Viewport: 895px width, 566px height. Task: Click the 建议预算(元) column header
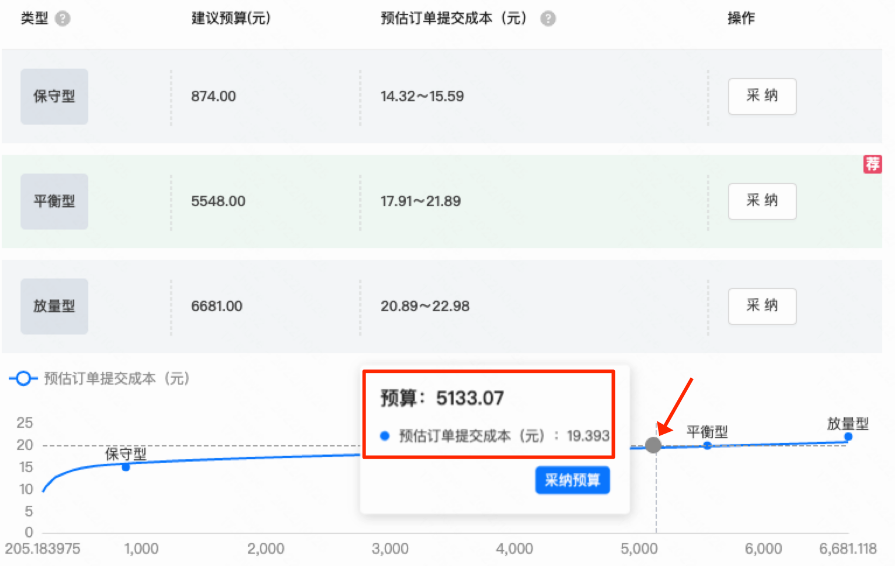pyautogui.click(x=231, y=18)
